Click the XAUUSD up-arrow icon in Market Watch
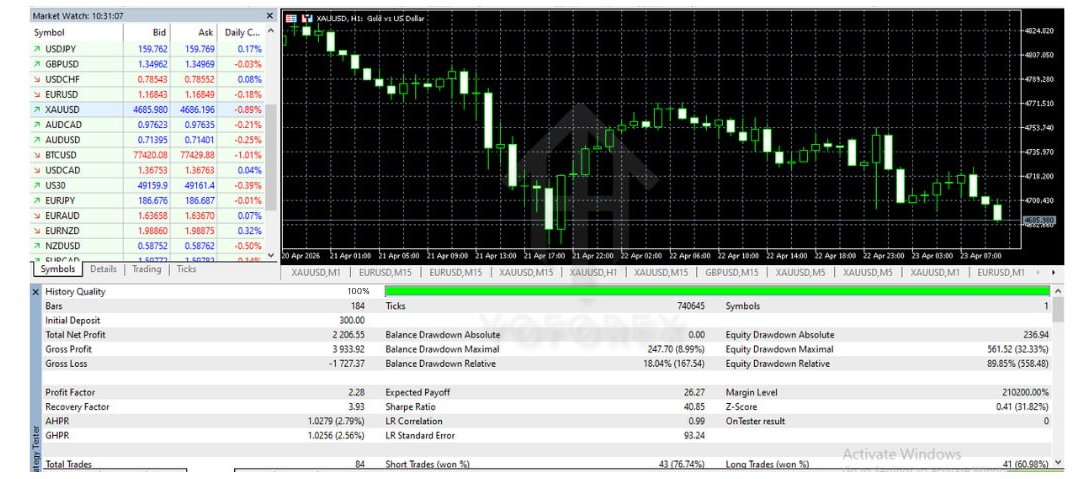The width and height of the screenshot is (1072, 479). pyautogui.click(x=36, y=109)
